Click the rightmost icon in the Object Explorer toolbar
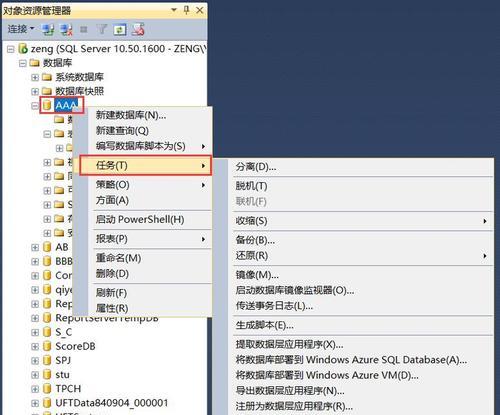 (x=138, y=30)
